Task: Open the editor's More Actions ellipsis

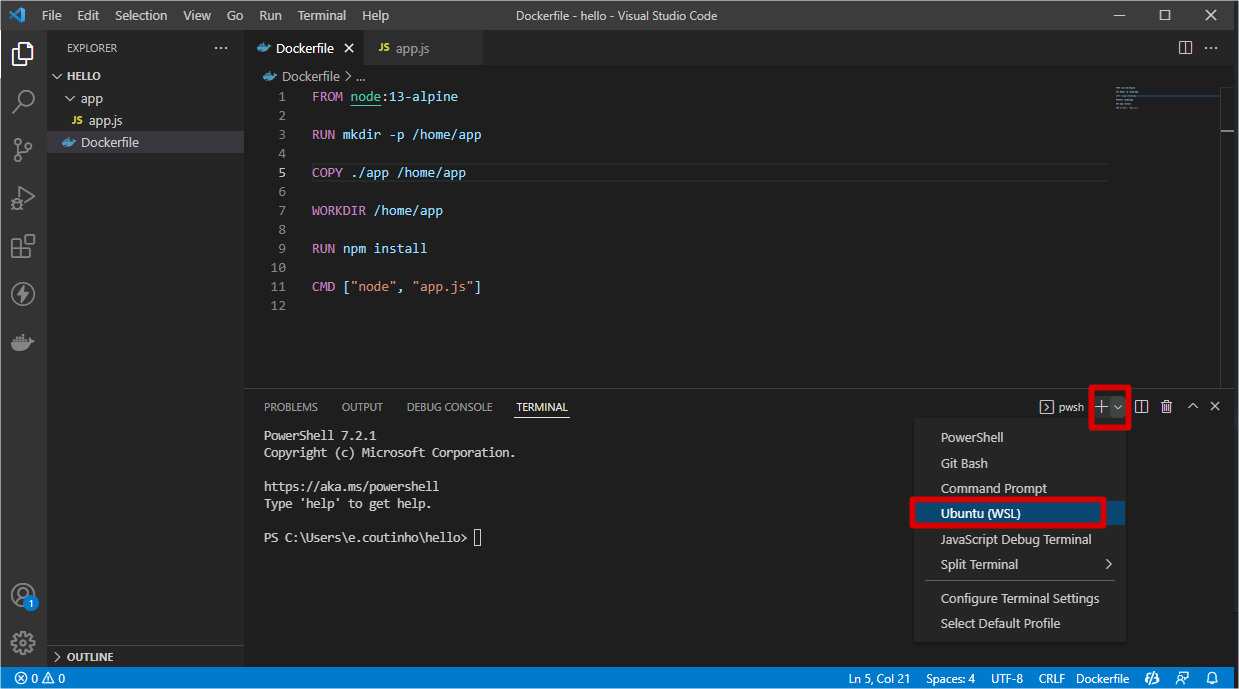Action: coord(1211,48)
